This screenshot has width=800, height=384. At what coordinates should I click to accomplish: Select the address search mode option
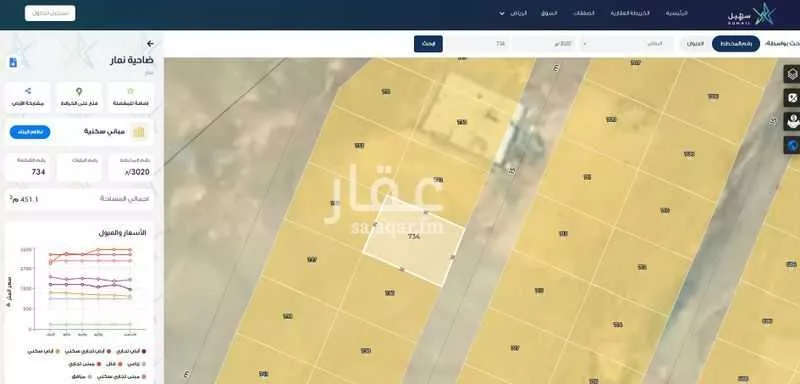click(694, 44)
